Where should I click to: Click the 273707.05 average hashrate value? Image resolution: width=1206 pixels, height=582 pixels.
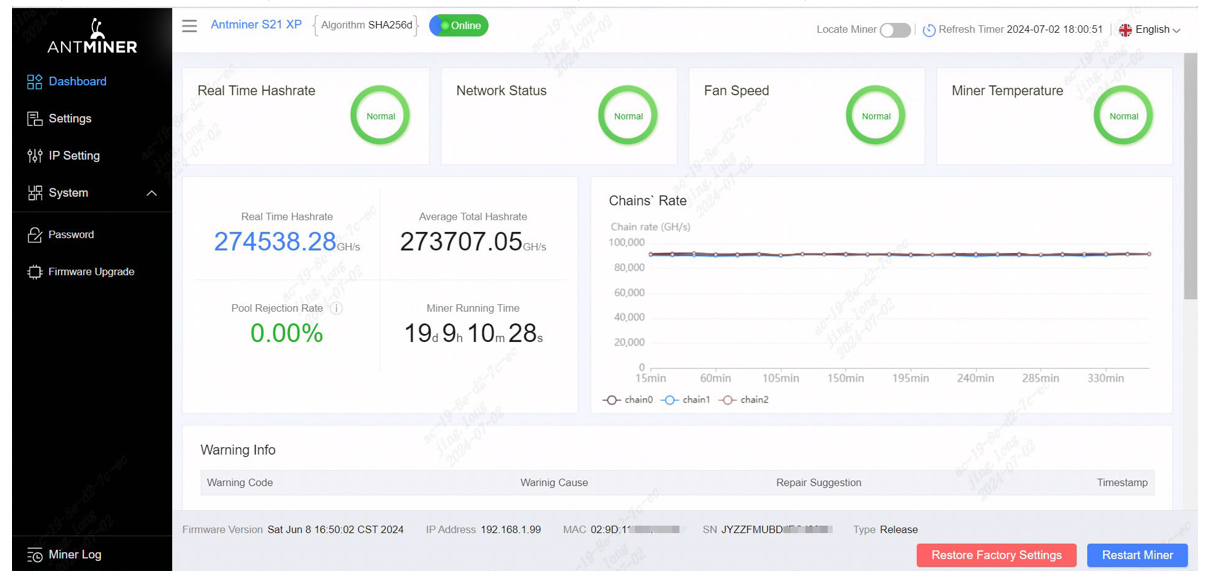[x=461, y=242]
